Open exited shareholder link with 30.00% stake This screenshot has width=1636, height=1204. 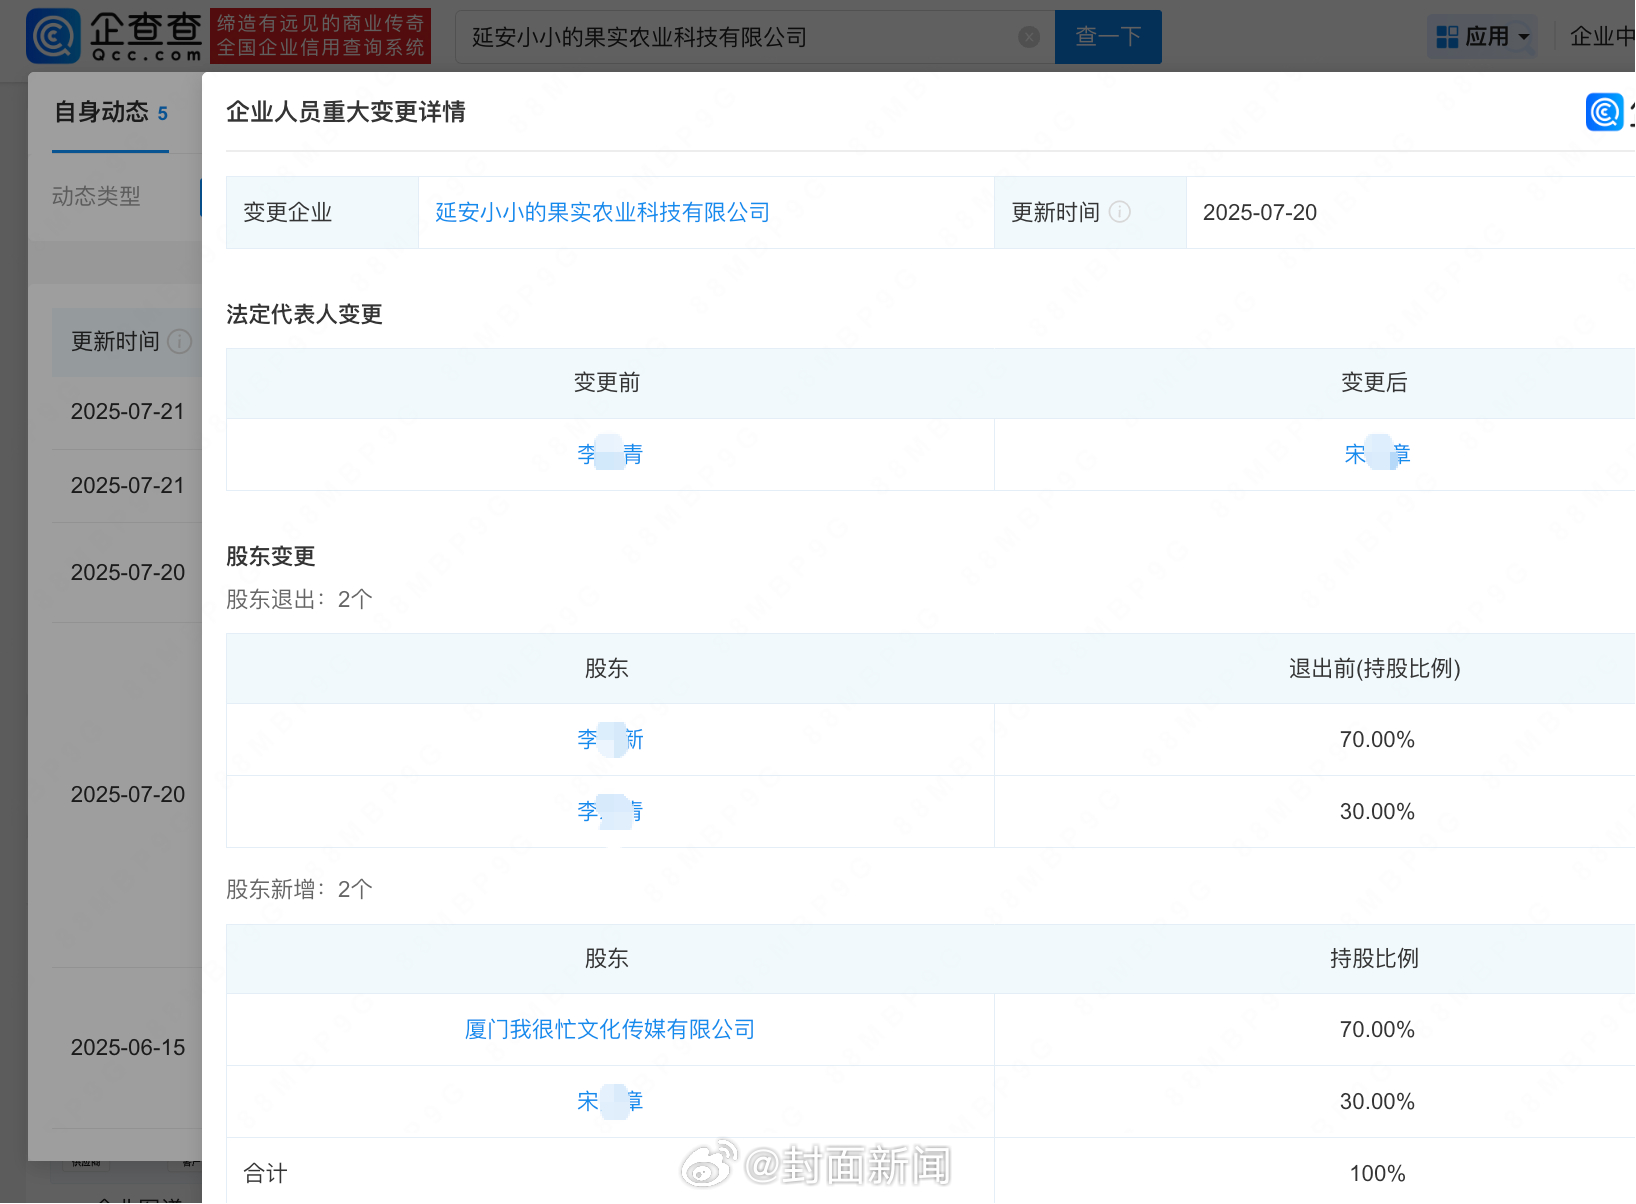[610, 811]
